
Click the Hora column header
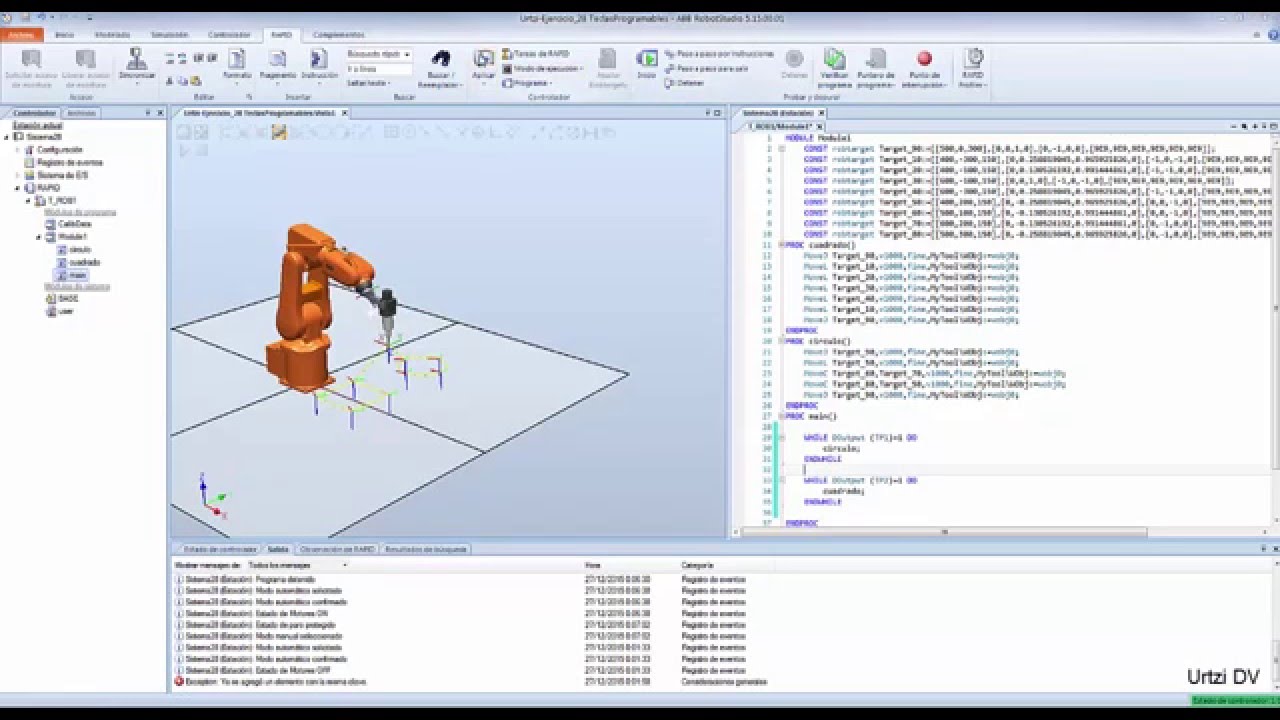[x=594, y=565]
